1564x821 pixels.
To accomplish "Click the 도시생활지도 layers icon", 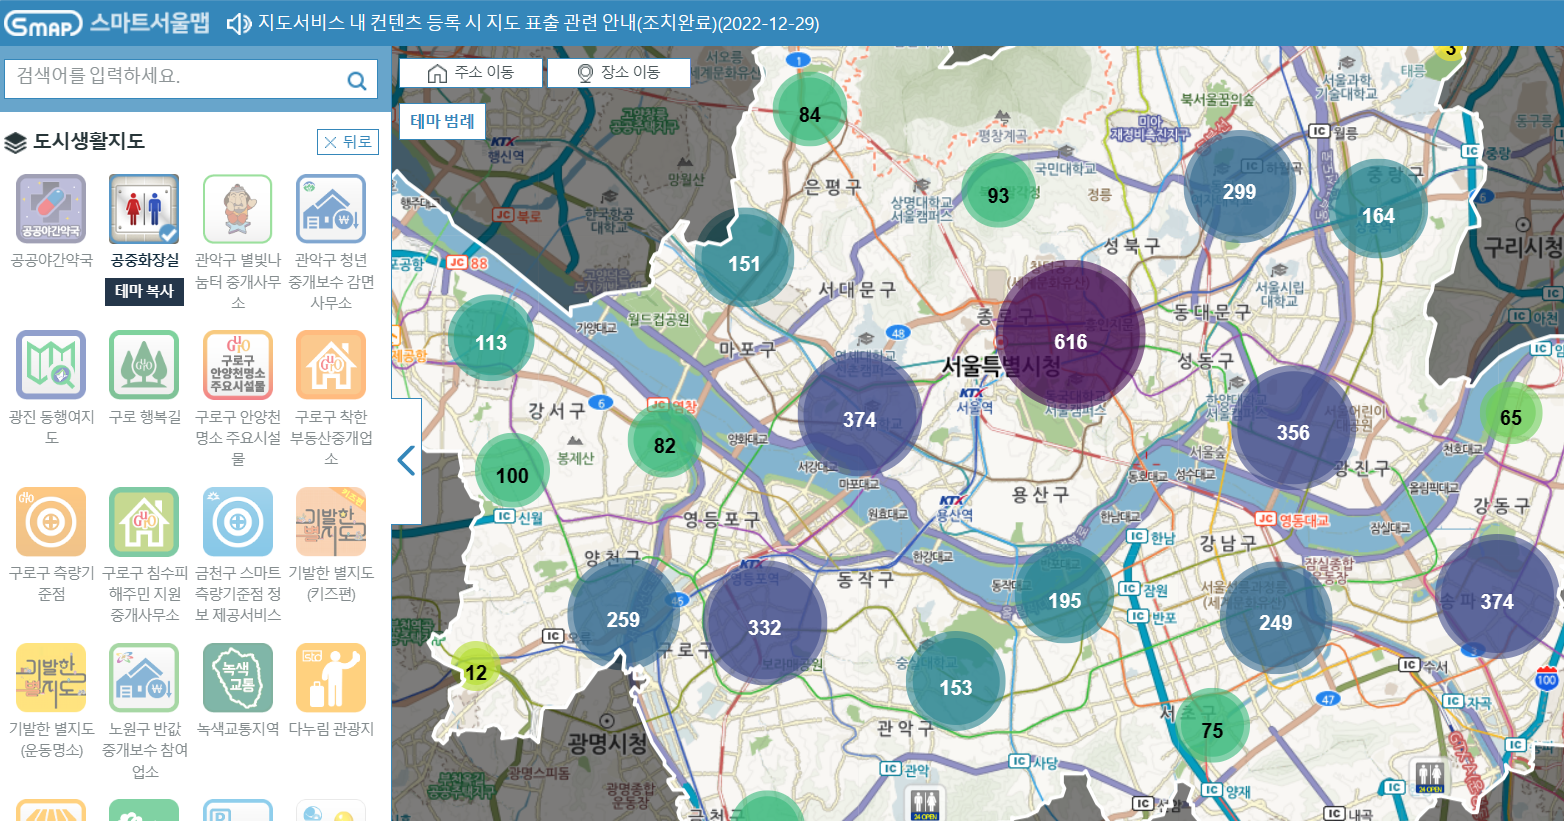I will [15, 143].
